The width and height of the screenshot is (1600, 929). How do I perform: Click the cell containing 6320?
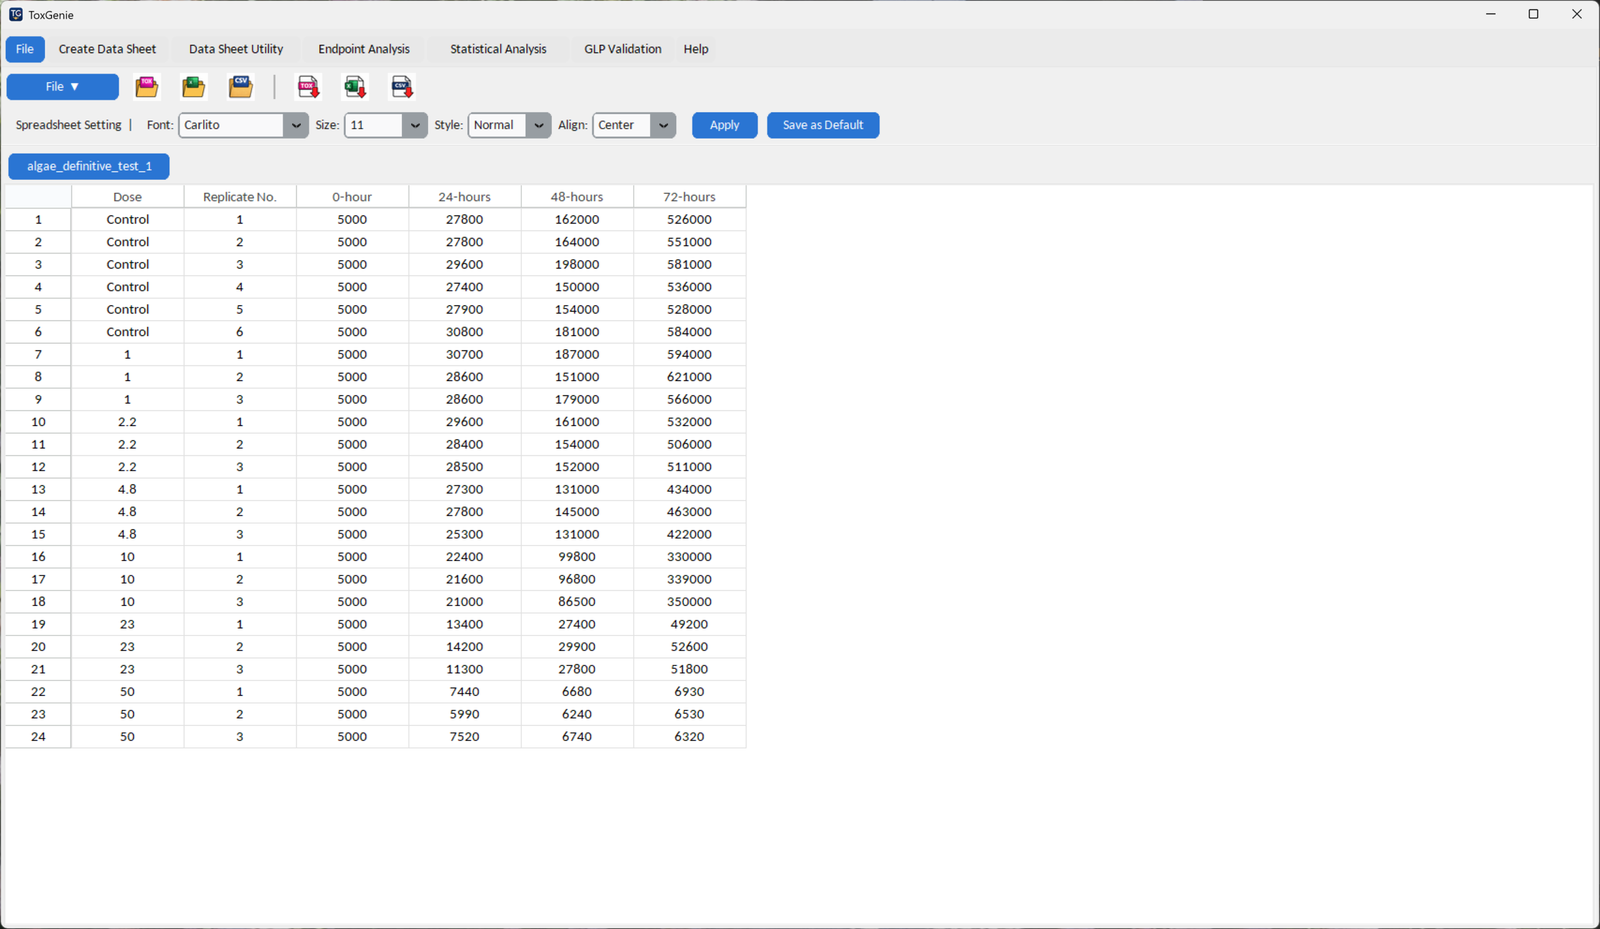pos(690,737)
